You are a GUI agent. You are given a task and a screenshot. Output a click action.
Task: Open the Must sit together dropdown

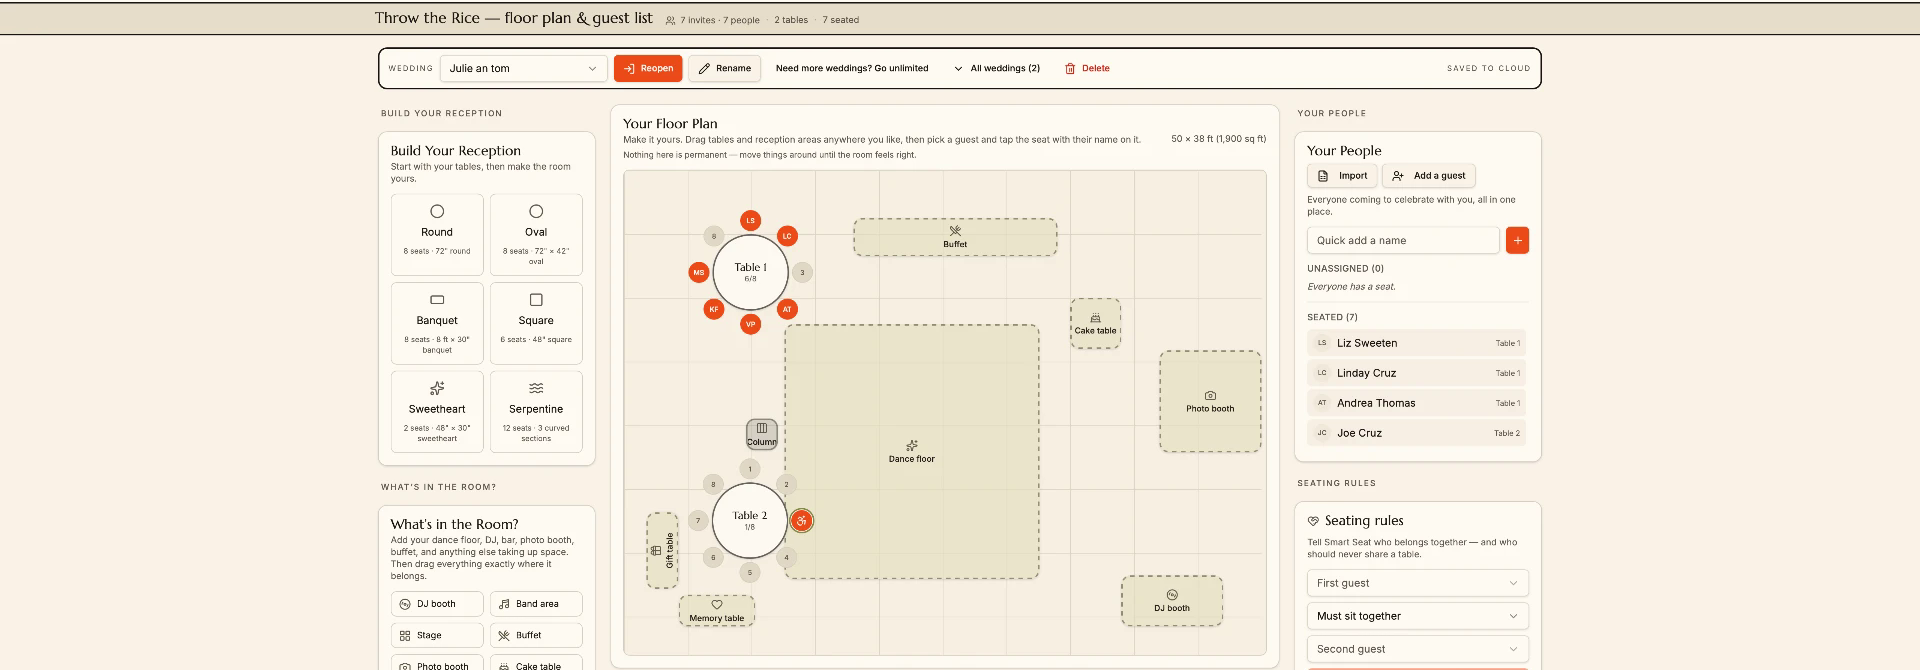pos(1418,616)
